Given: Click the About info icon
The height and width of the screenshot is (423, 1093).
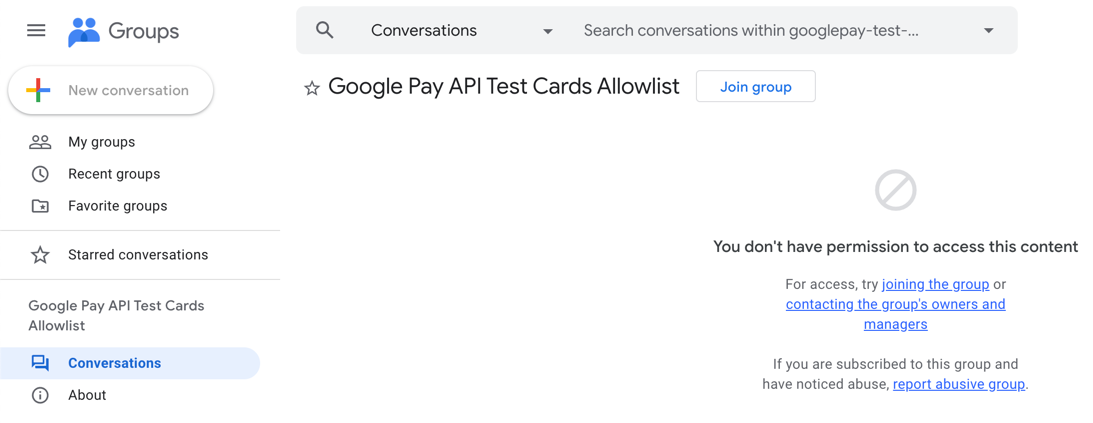Looking at the screenshot, I should pyautogui.click(x=40, y=395).
